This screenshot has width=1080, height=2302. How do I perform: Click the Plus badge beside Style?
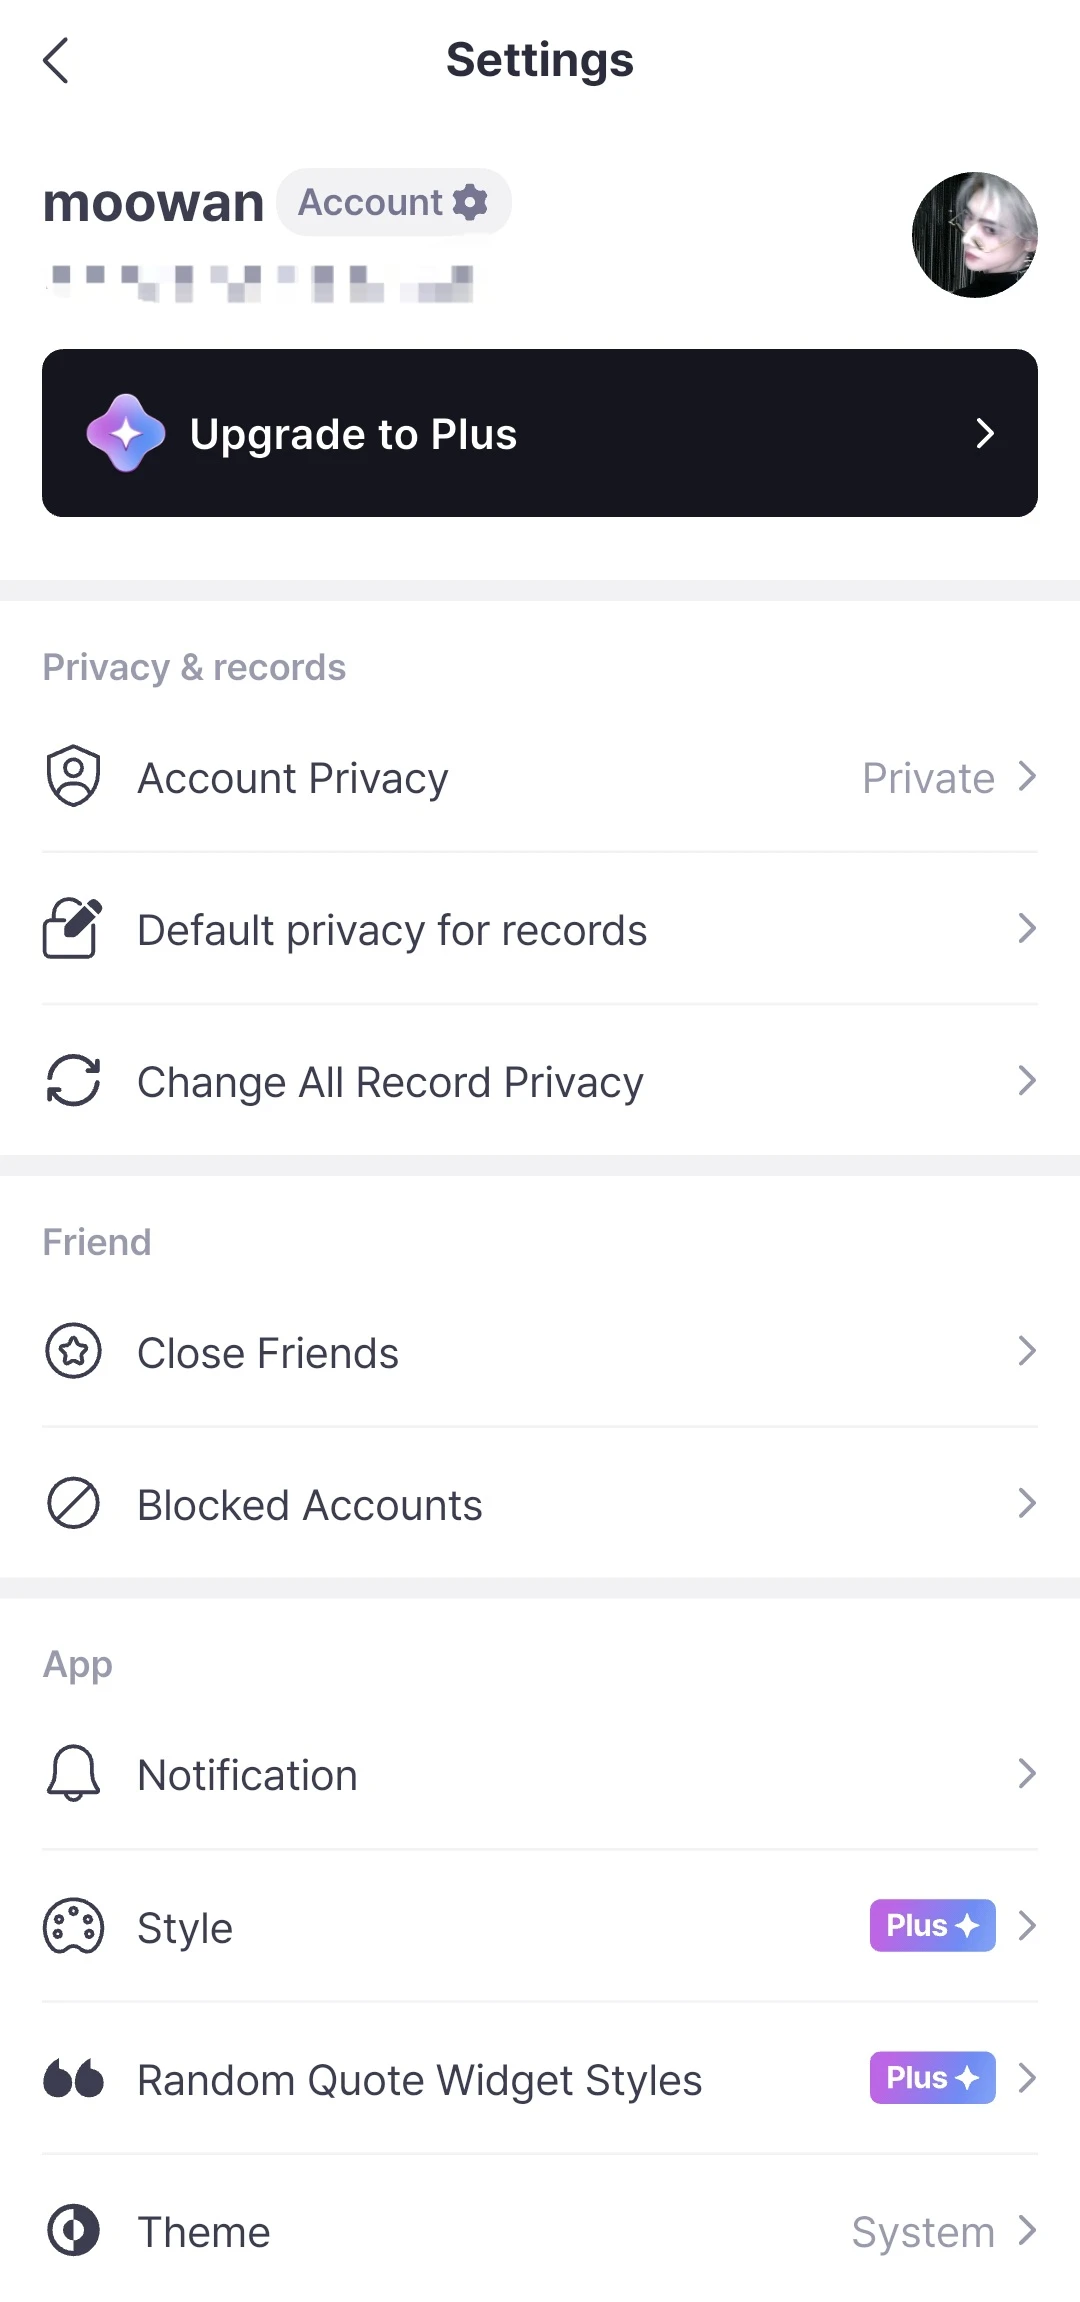pos(932,1925)
